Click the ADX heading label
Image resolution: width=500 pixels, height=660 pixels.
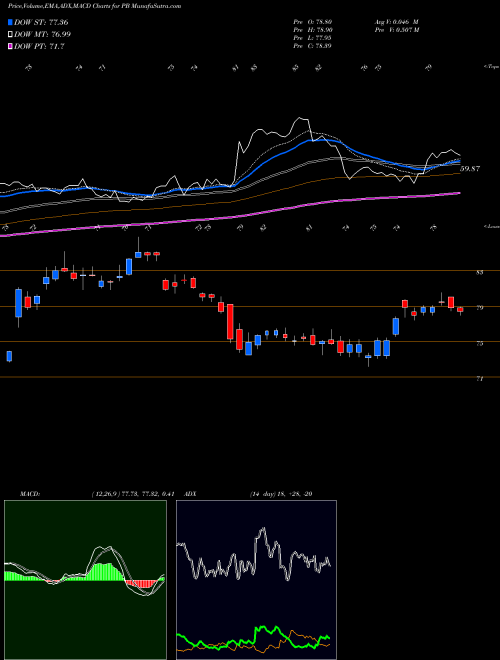(x=190, y=494)
